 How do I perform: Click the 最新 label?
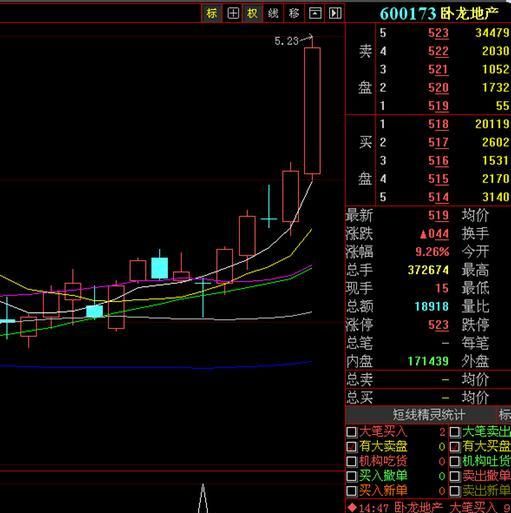(359, 216)
